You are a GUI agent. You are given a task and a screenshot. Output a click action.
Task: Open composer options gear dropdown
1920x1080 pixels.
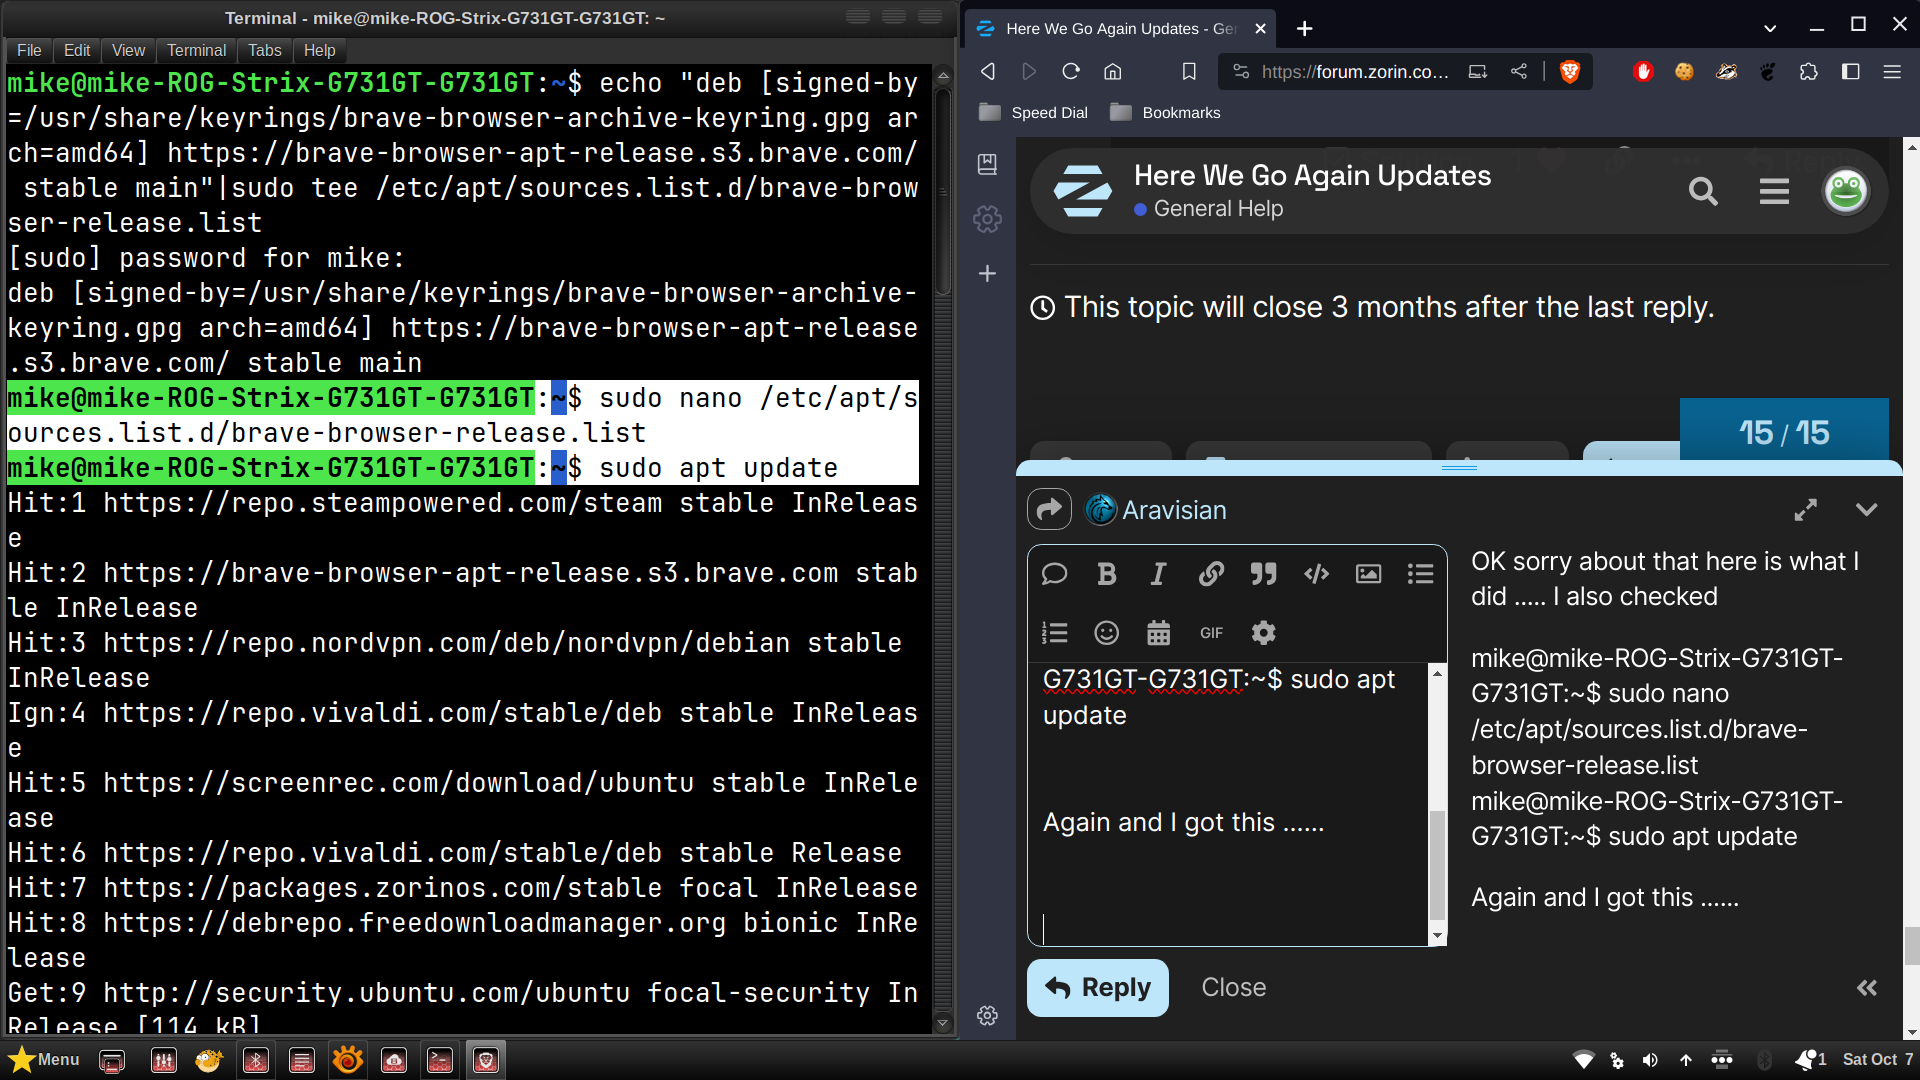tap(1263, 632)
